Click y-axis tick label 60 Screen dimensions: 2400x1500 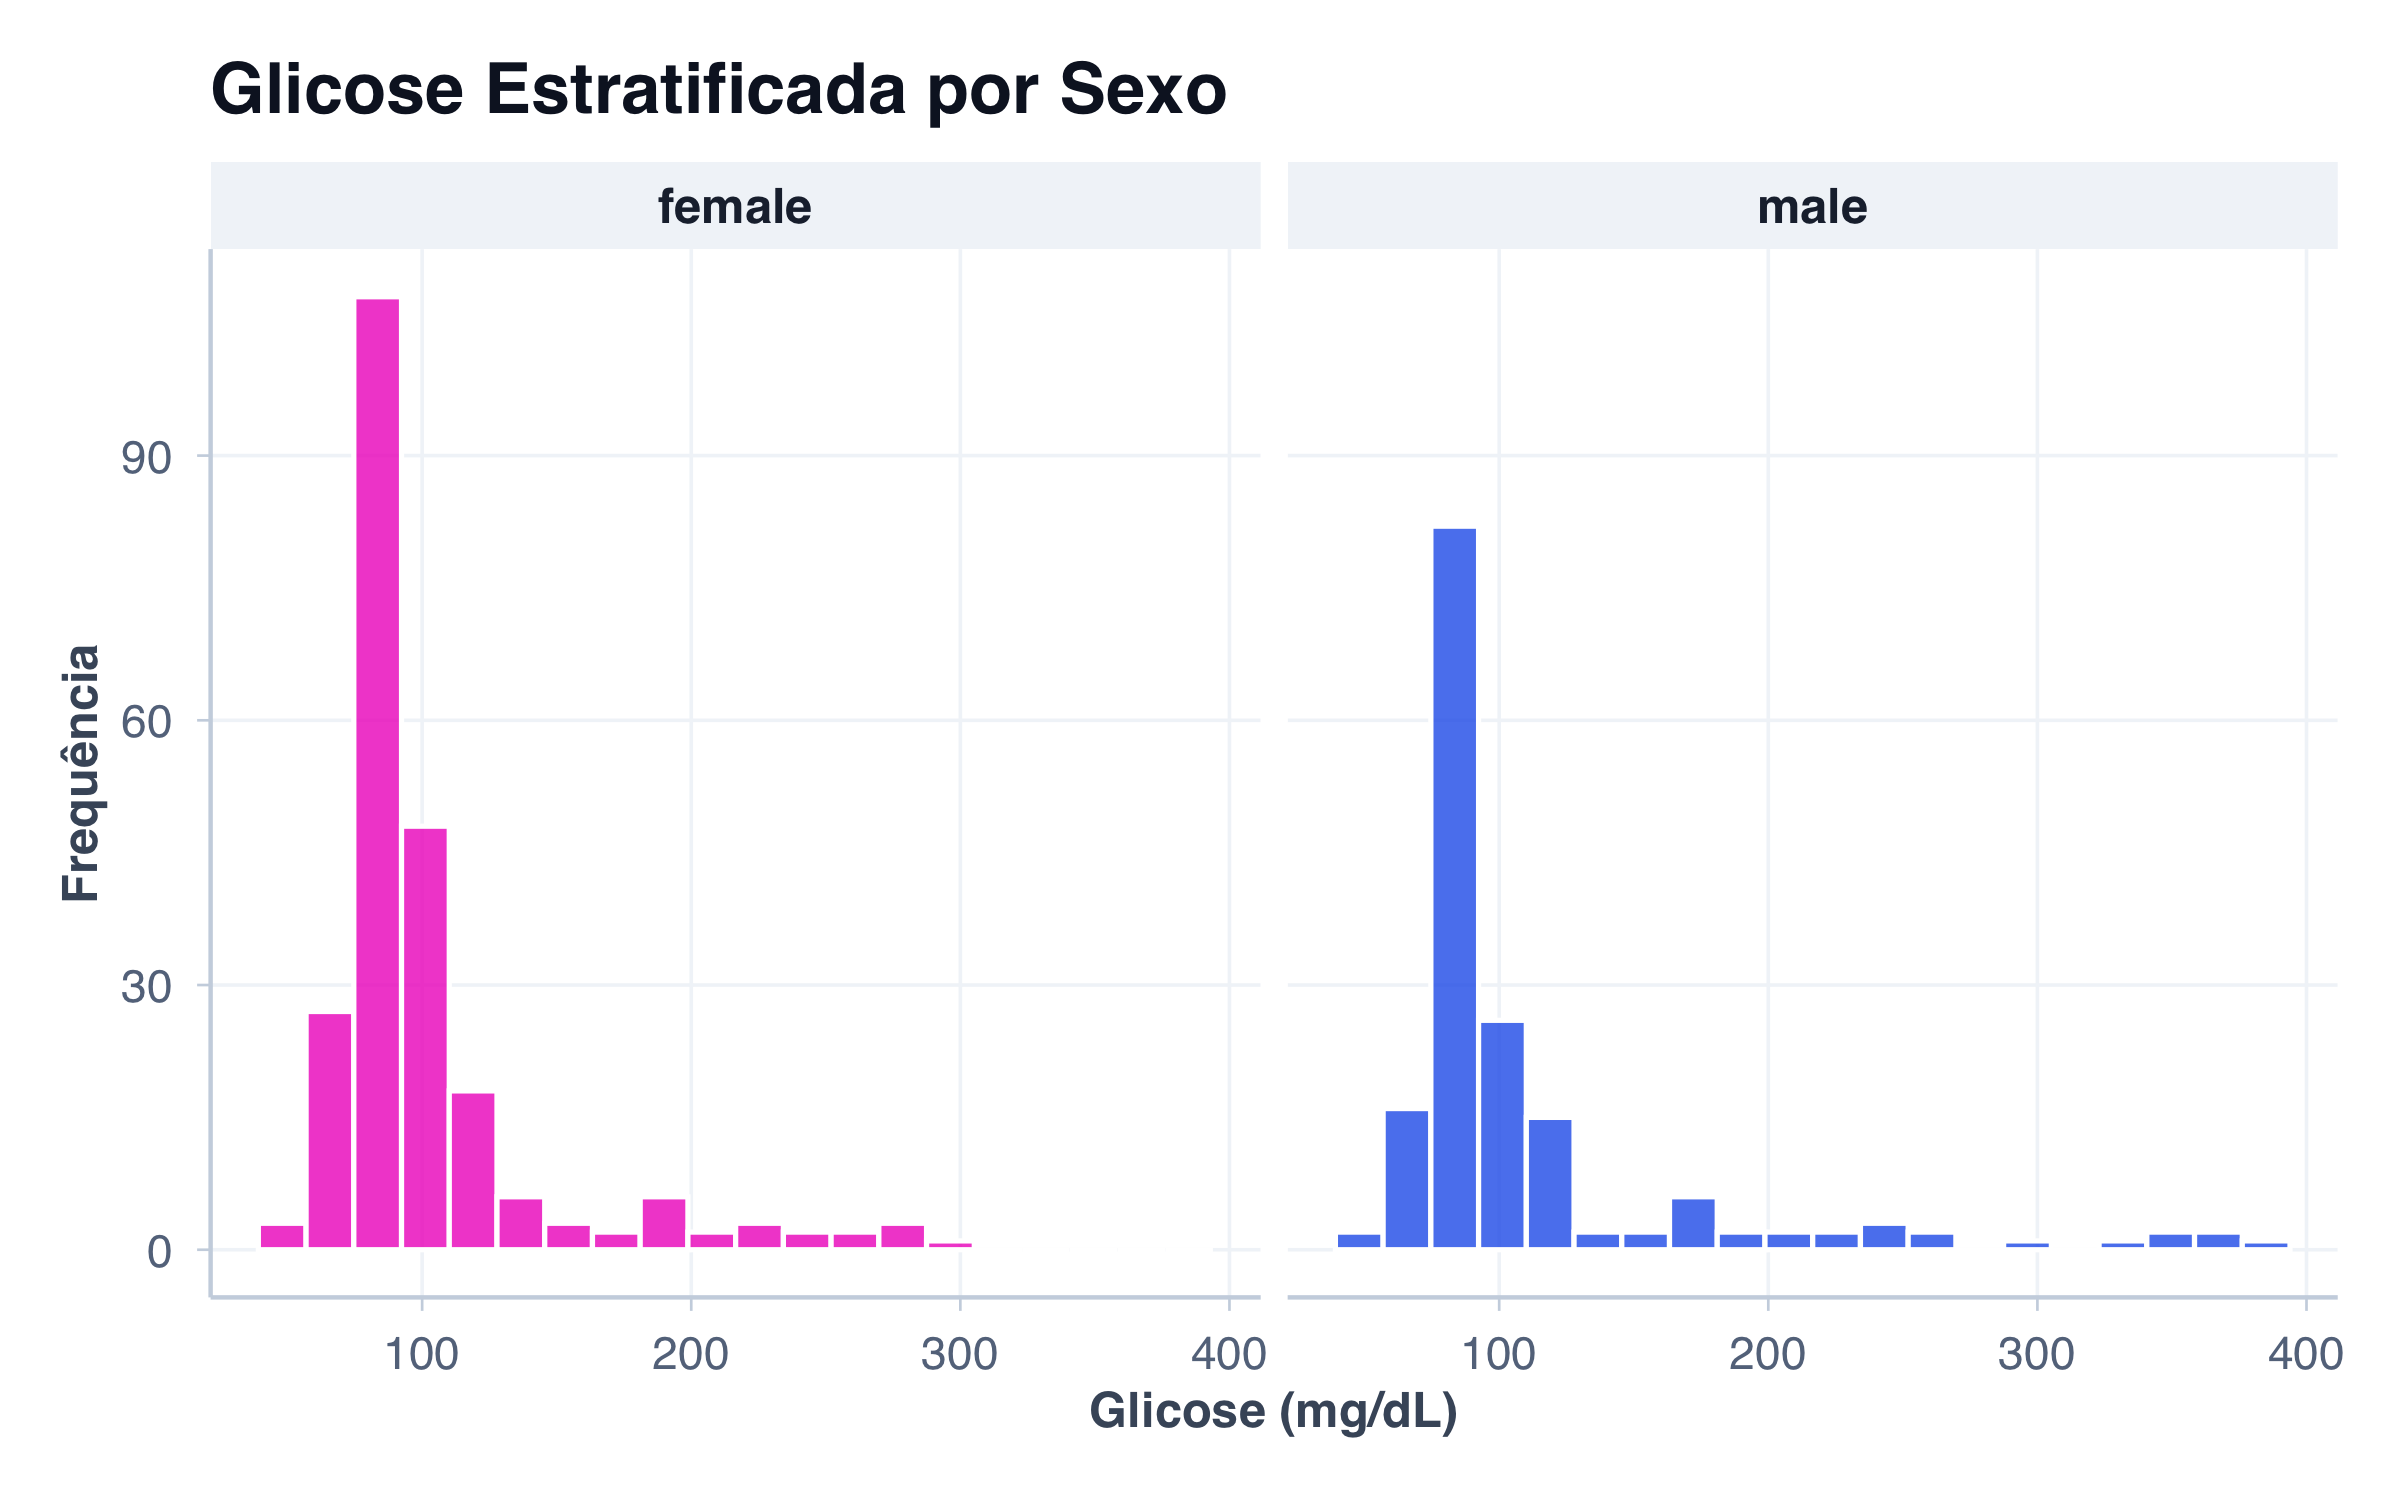point(146,722)
